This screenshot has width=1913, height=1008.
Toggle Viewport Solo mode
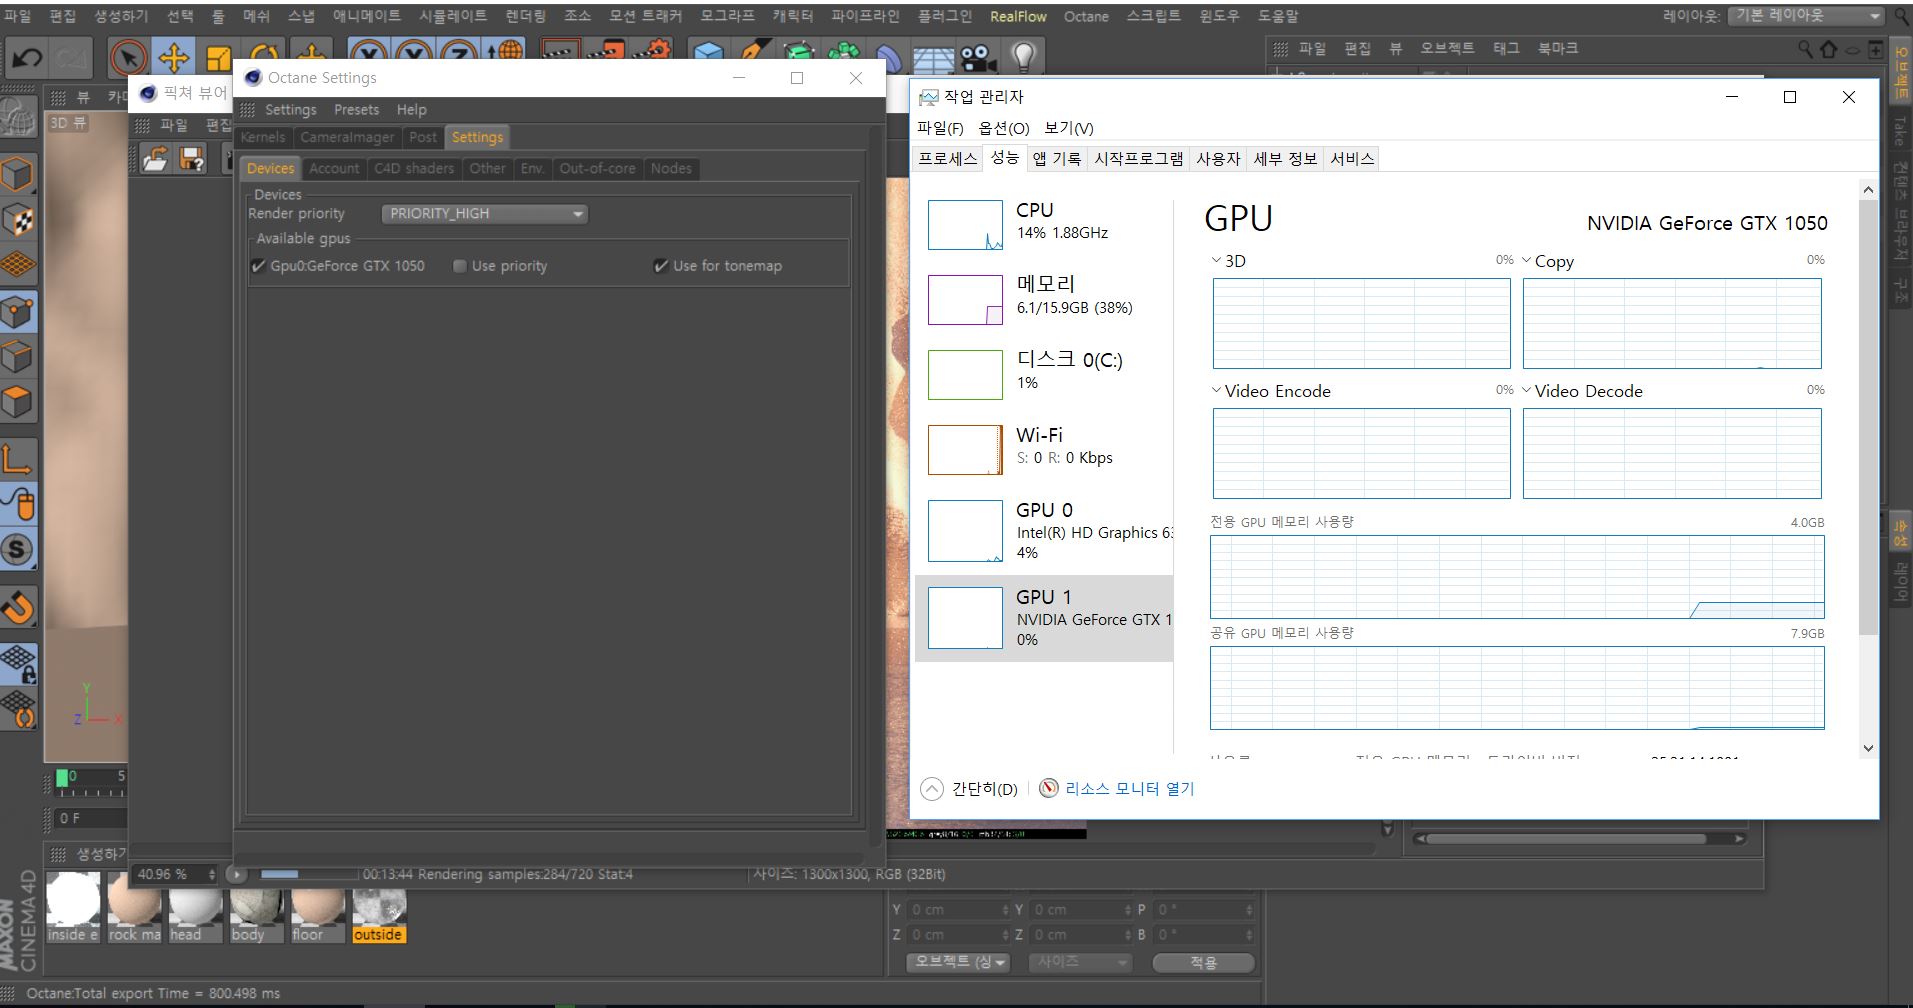tap(18, 549)
